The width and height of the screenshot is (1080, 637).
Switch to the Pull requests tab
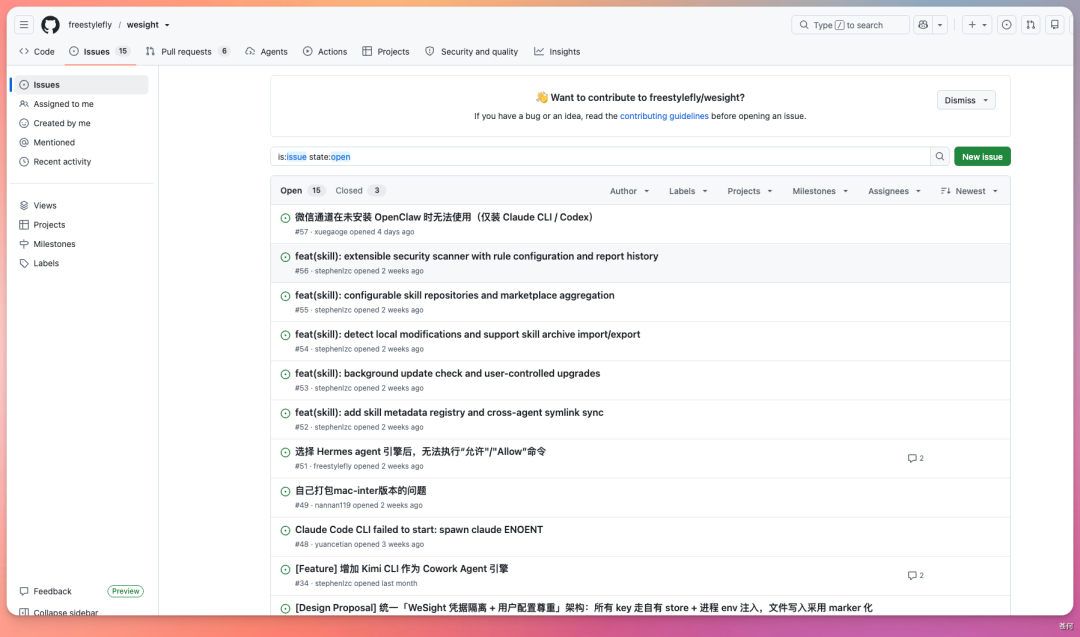point(187,52)
